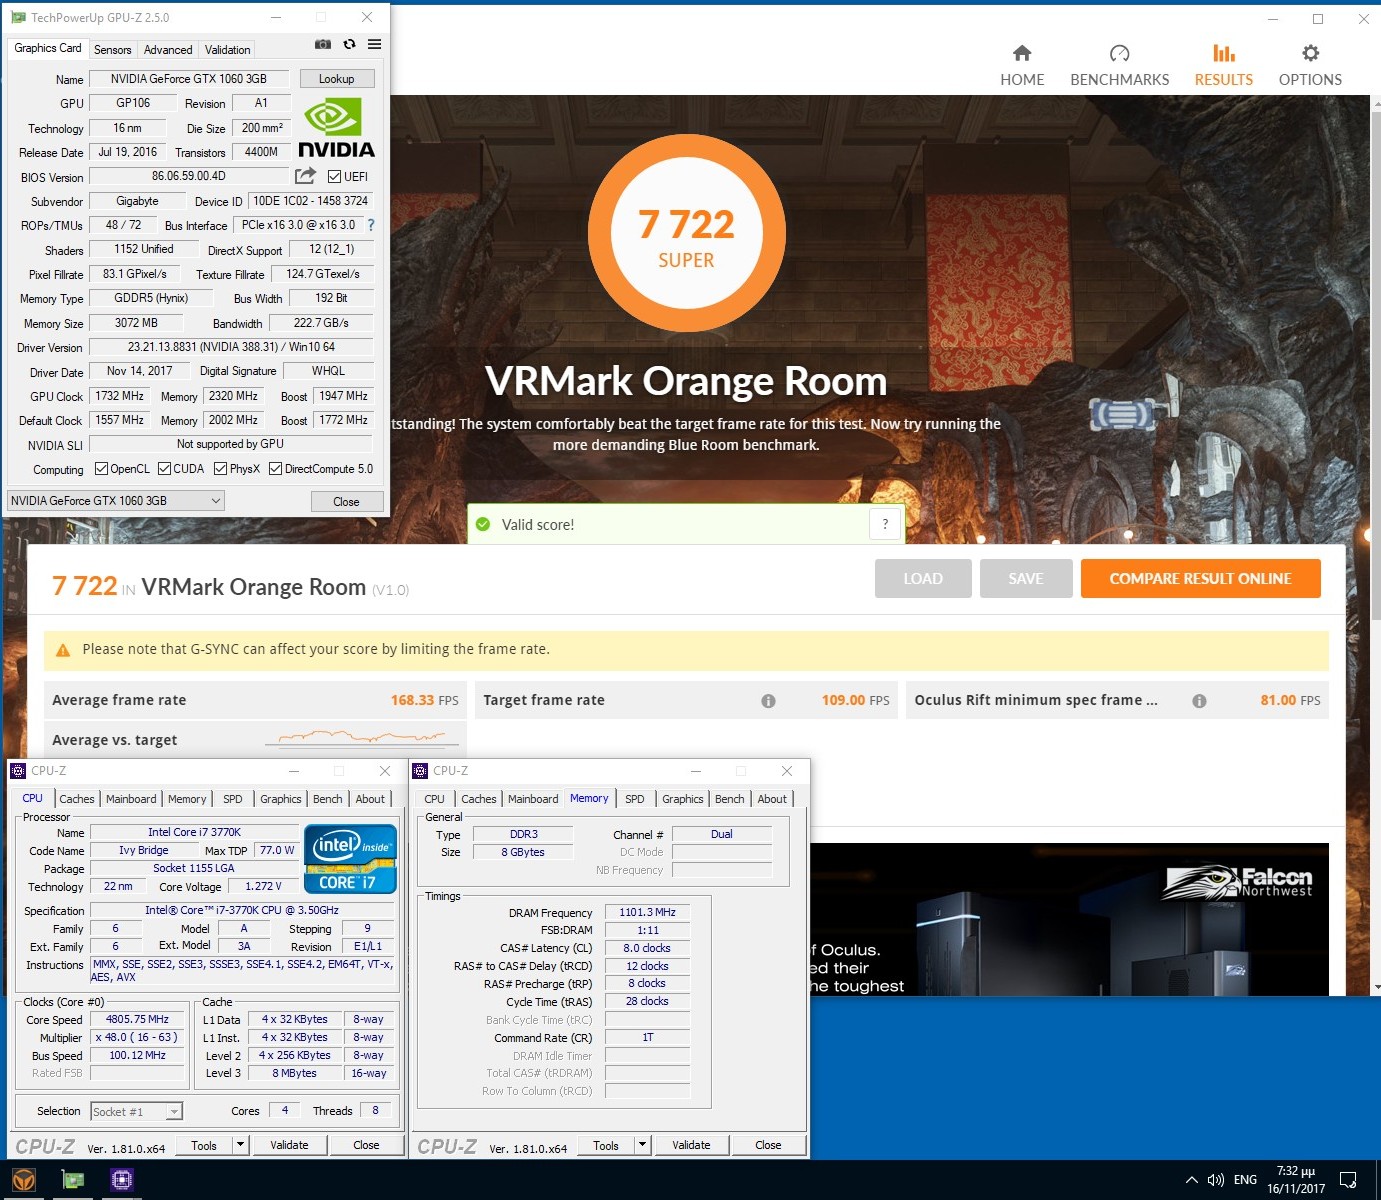This screenshot has height=1200, width=1381.
Task: Show hidden system tray icons
Action: coord(1191,1180)
